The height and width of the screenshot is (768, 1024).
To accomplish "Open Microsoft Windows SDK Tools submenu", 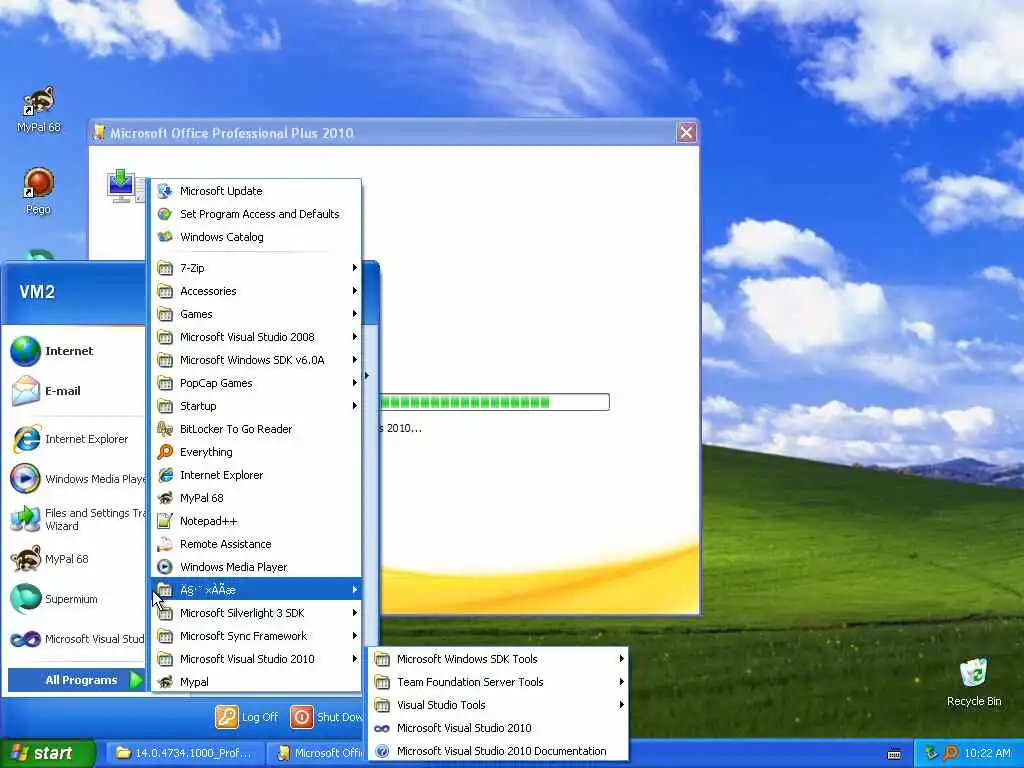I will [498, 659].
